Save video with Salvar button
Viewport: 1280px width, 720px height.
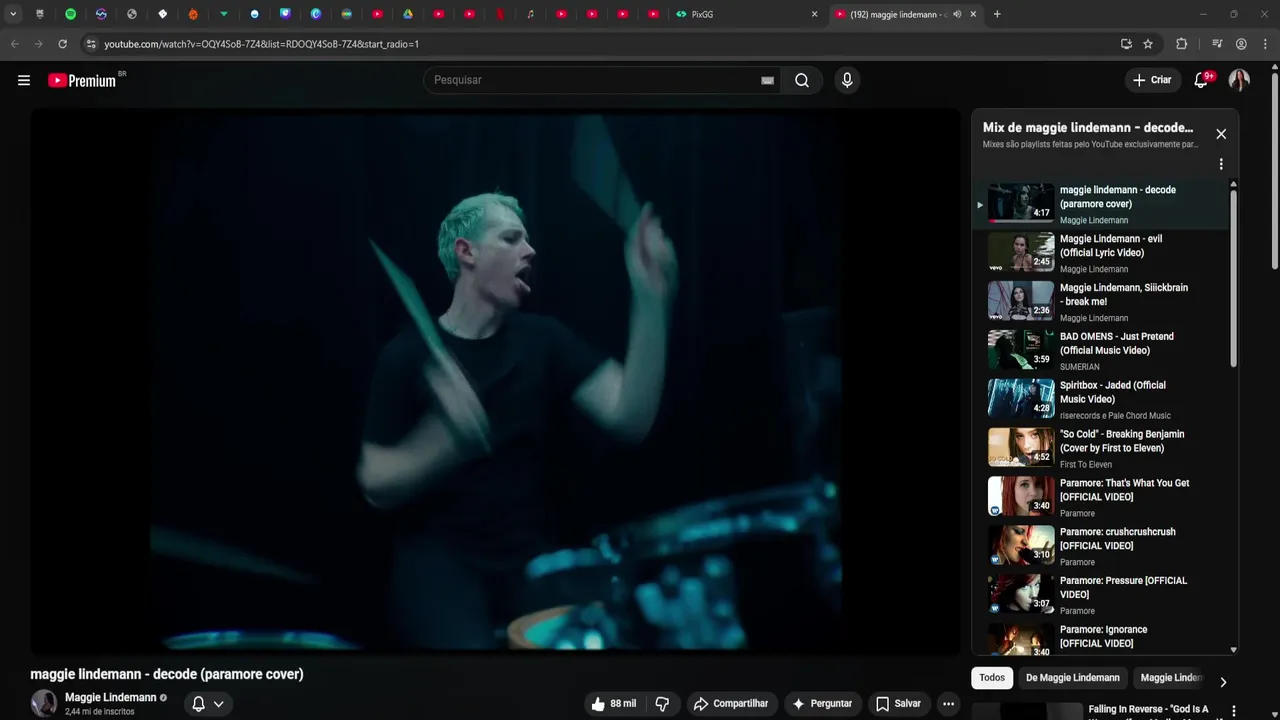pyautogui.click(x=898, y=704)
